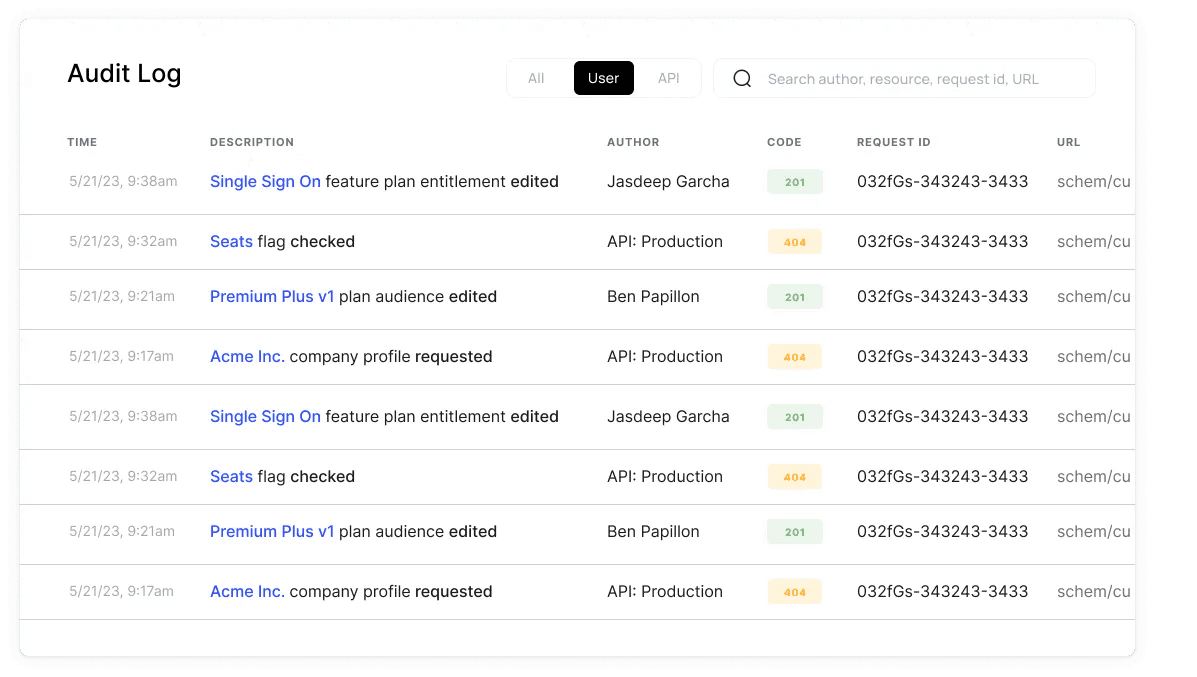Click the green 201 badge in topmost row
Viewport: 1197px width, 677px height.
[794, 182]
